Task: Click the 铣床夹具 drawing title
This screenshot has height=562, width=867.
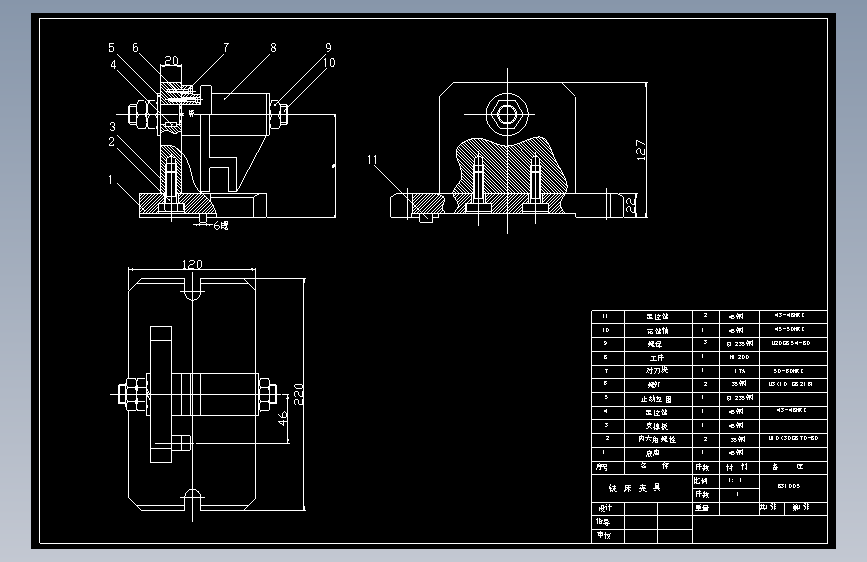Action: (x=634, y=488)
